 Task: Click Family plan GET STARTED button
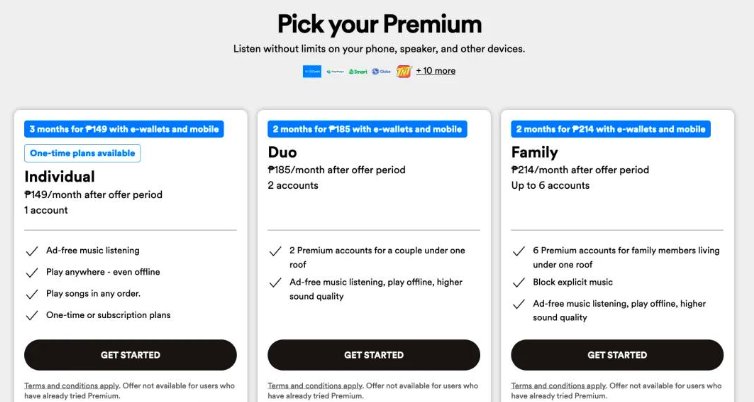point(617,355)
